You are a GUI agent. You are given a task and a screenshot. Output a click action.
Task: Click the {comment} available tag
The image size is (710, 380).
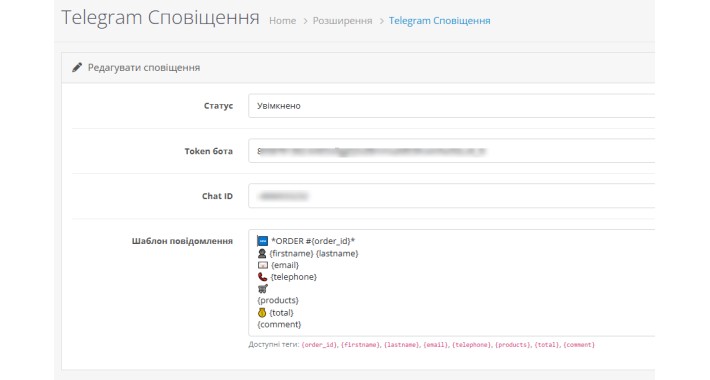[579, 345]
